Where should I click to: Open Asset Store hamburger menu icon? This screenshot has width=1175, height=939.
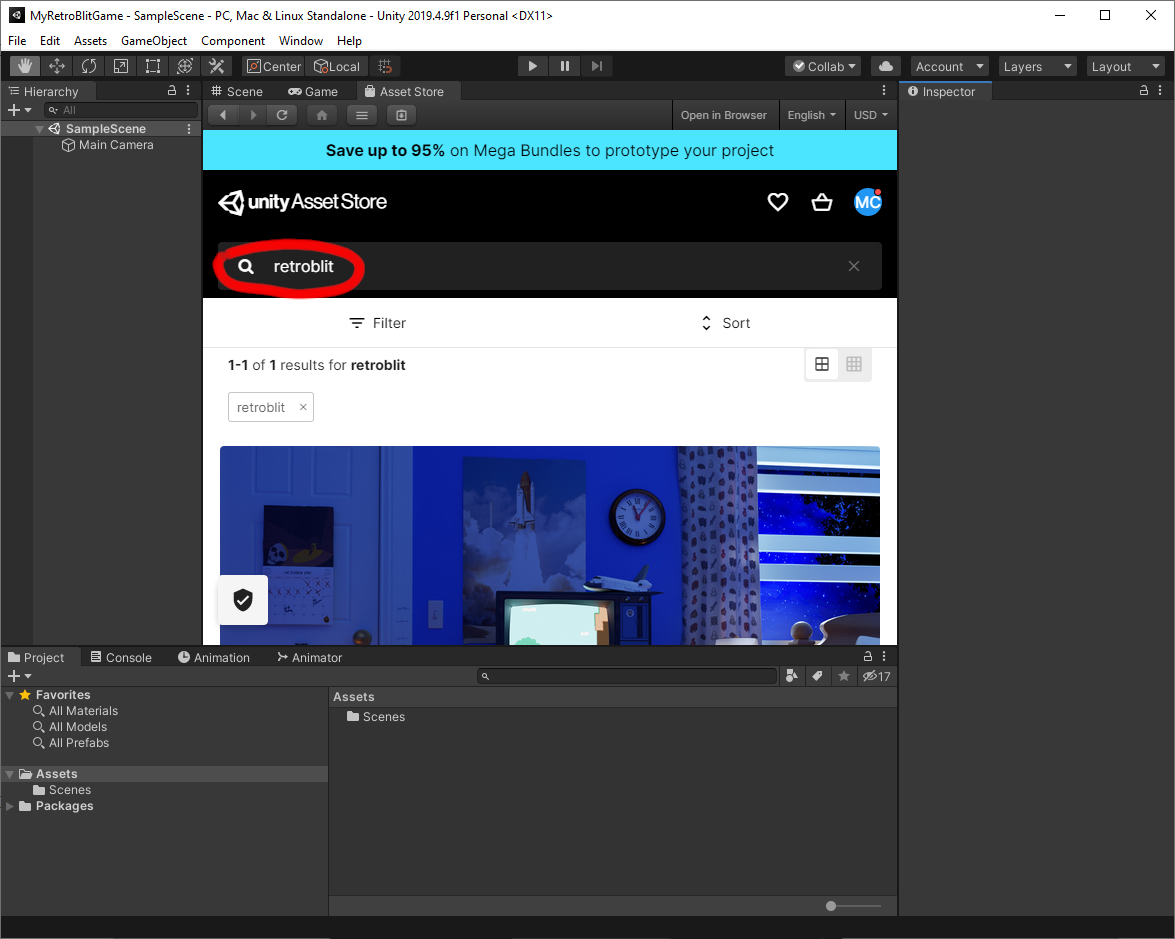362,115
